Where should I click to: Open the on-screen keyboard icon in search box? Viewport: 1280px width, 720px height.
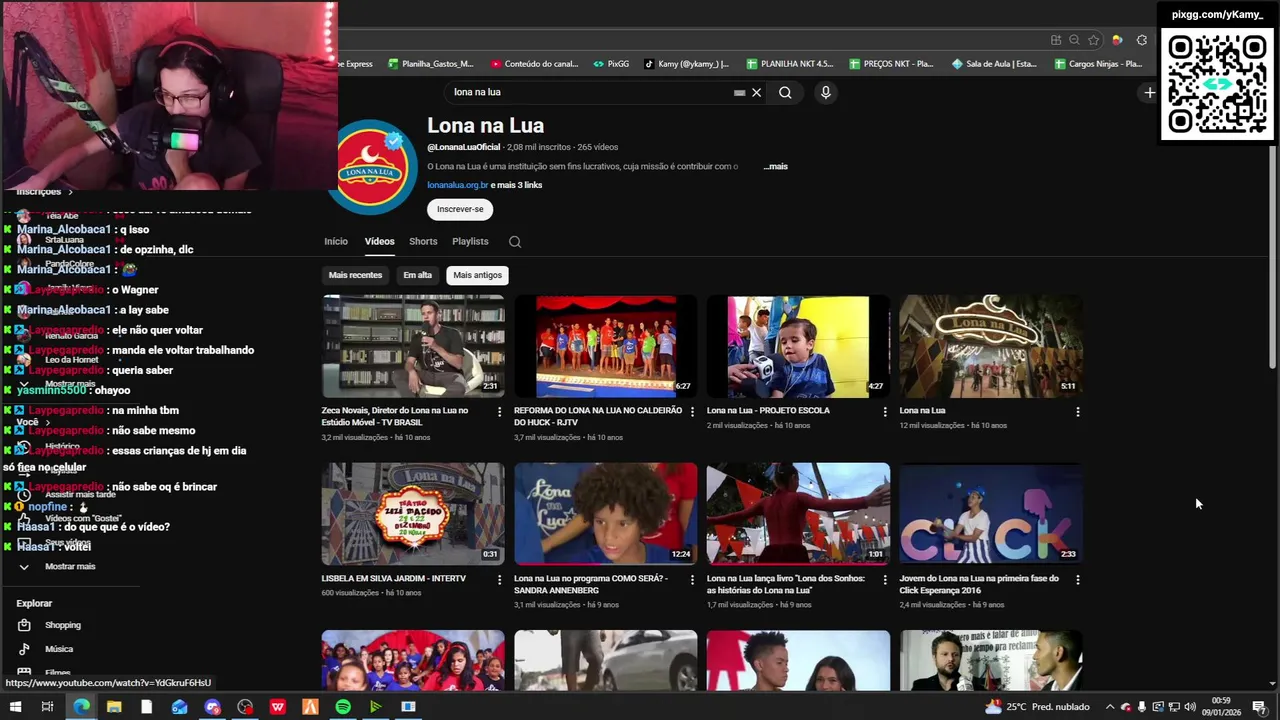click(x=739, y=92)
